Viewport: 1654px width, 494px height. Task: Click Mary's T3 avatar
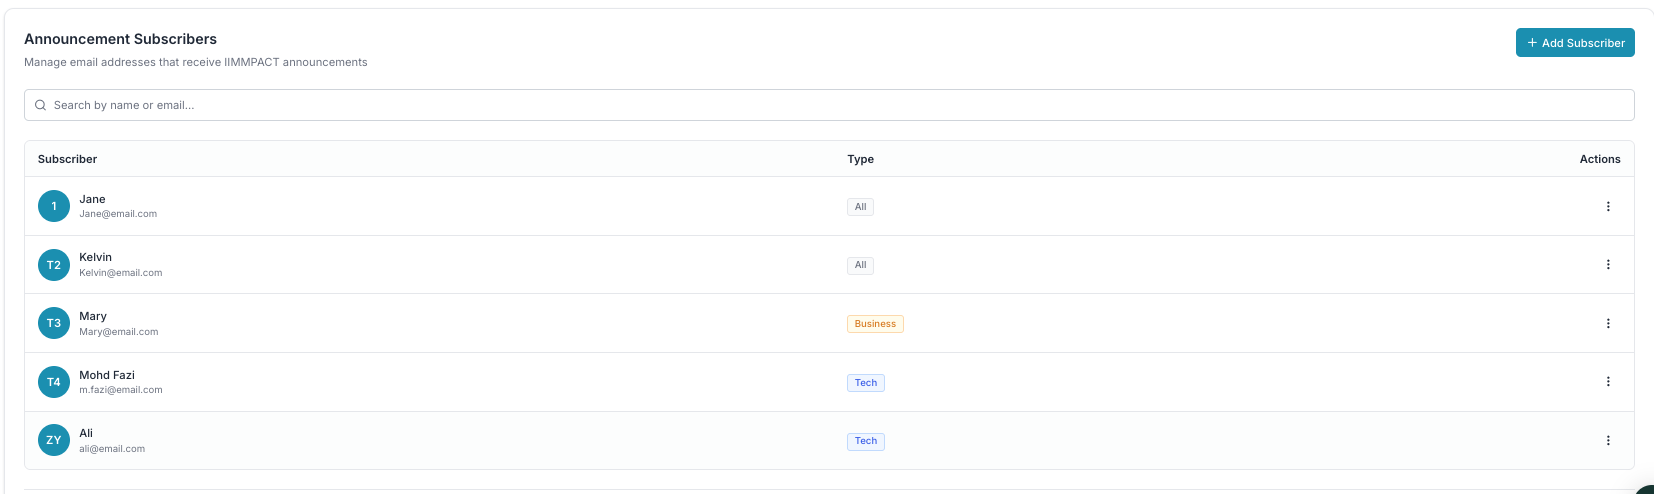click(x=54, y=323)
